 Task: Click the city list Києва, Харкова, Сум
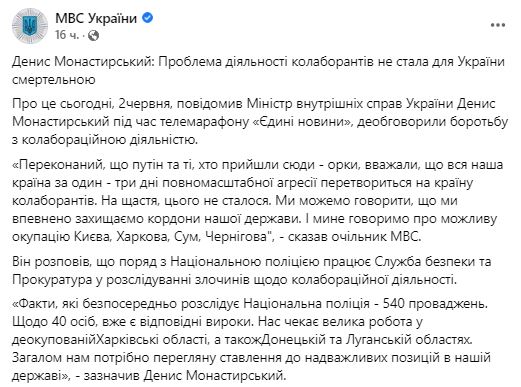[134, 237]
